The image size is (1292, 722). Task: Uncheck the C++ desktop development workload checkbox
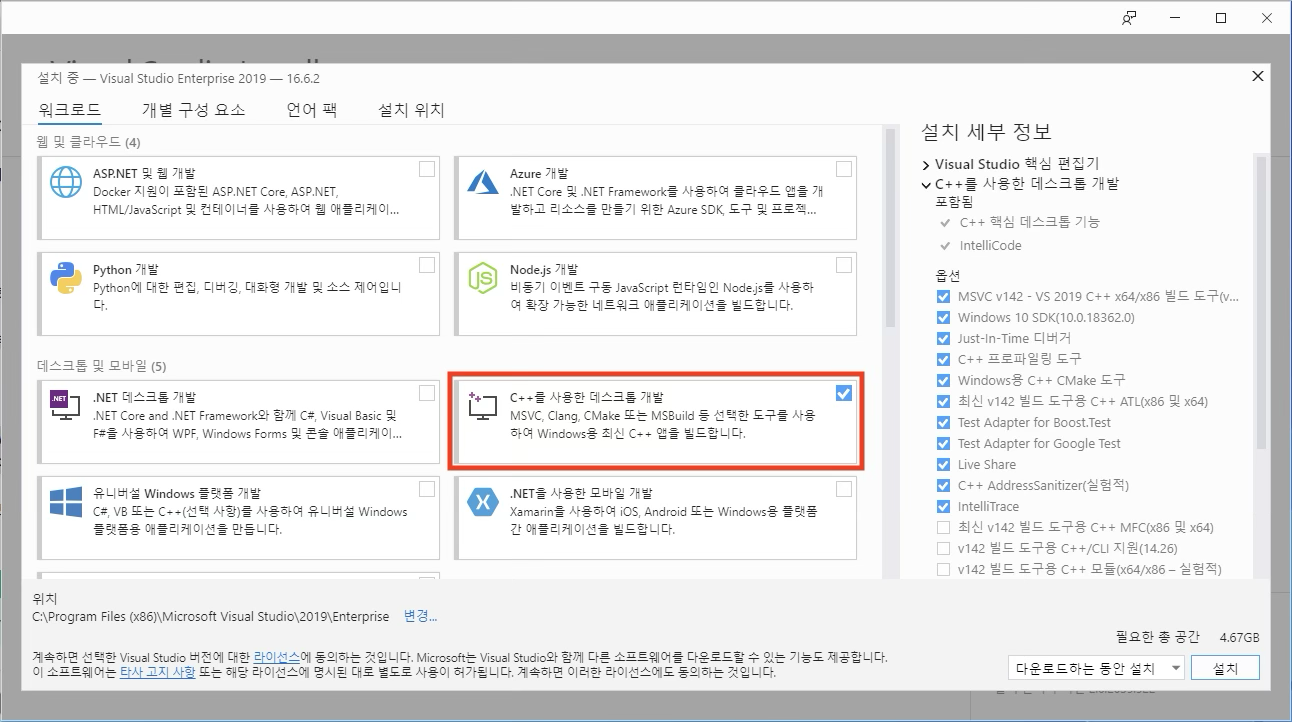(843, 393)
